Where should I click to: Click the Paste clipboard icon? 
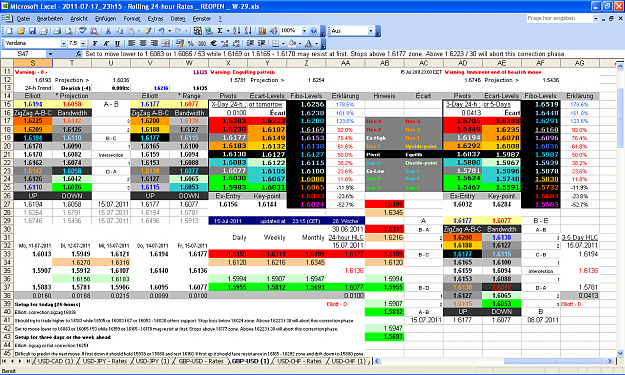click(131, 31)
